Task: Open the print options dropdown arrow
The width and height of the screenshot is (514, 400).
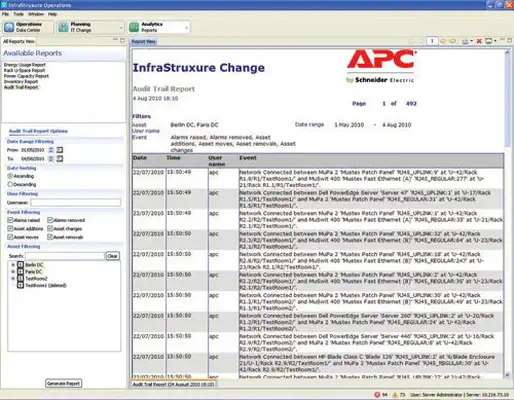Action: 471,41
